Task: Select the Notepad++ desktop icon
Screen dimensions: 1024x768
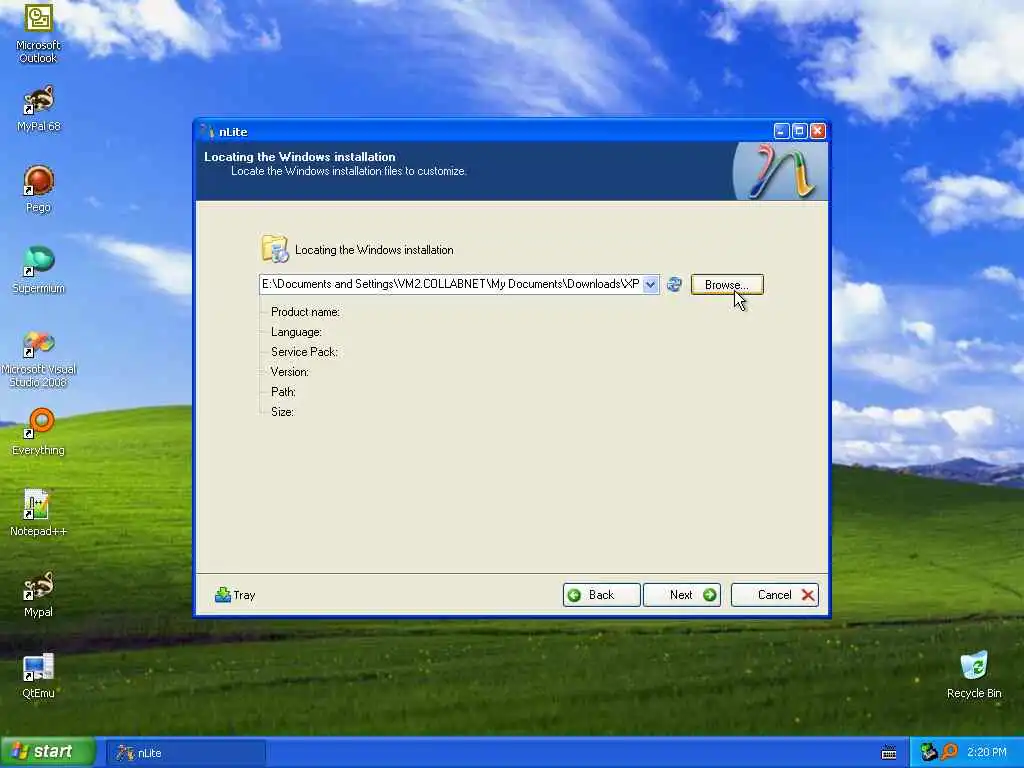Action: [38, 513]
